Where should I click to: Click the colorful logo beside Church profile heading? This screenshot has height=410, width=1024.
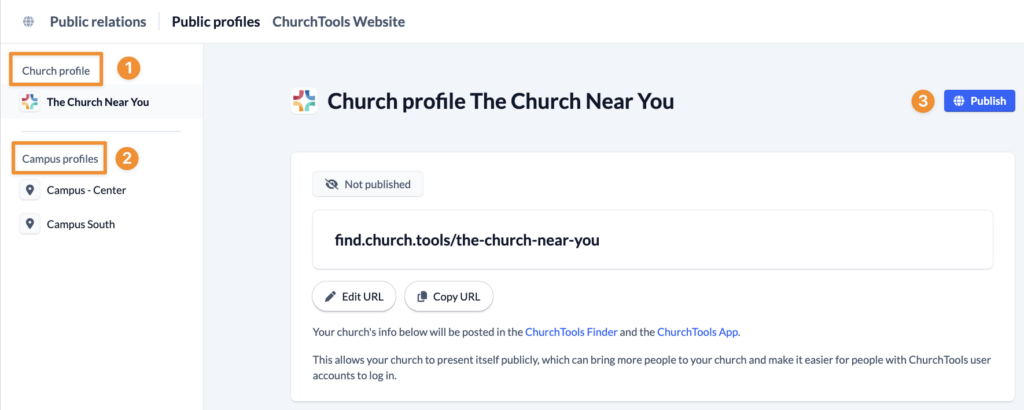pos(304,101)
